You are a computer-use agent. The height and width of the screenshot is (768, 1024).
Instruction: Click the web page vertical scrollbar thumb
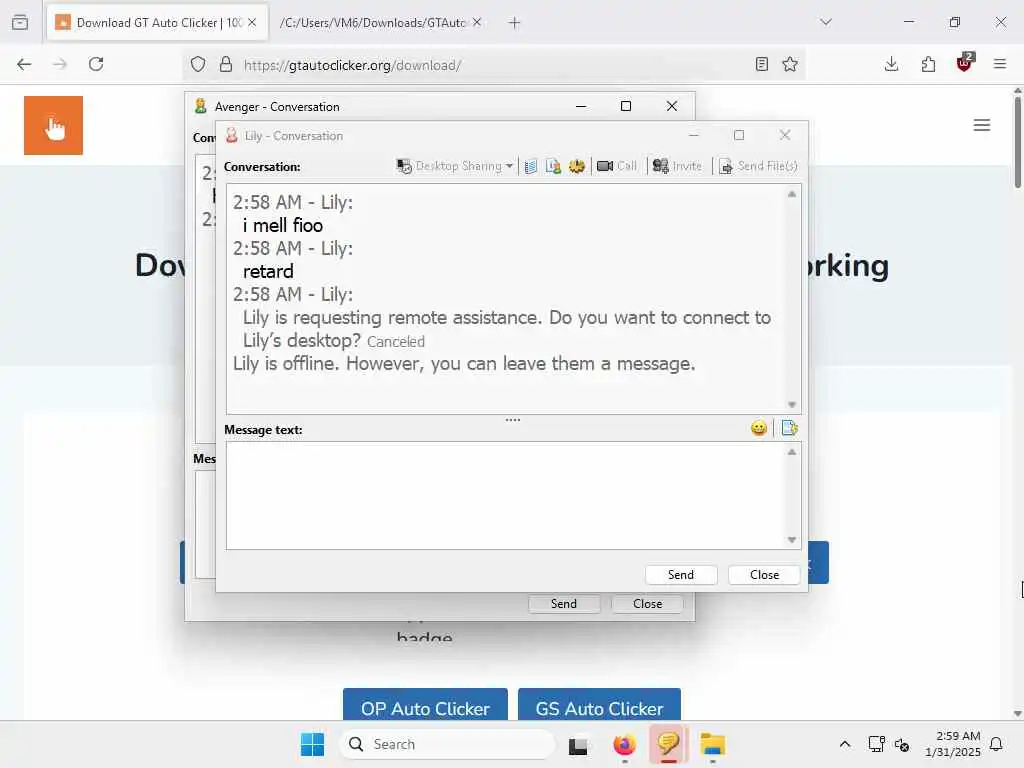[x=1017, y=142]
